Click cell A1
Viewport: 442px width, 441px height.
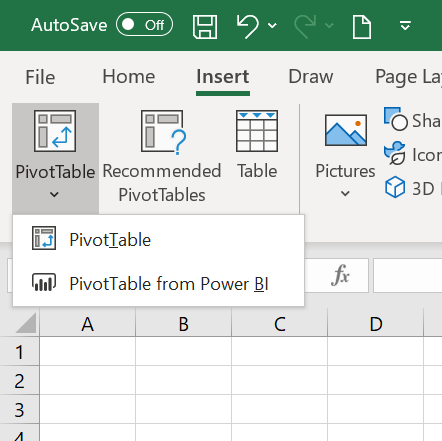point(87,351)
